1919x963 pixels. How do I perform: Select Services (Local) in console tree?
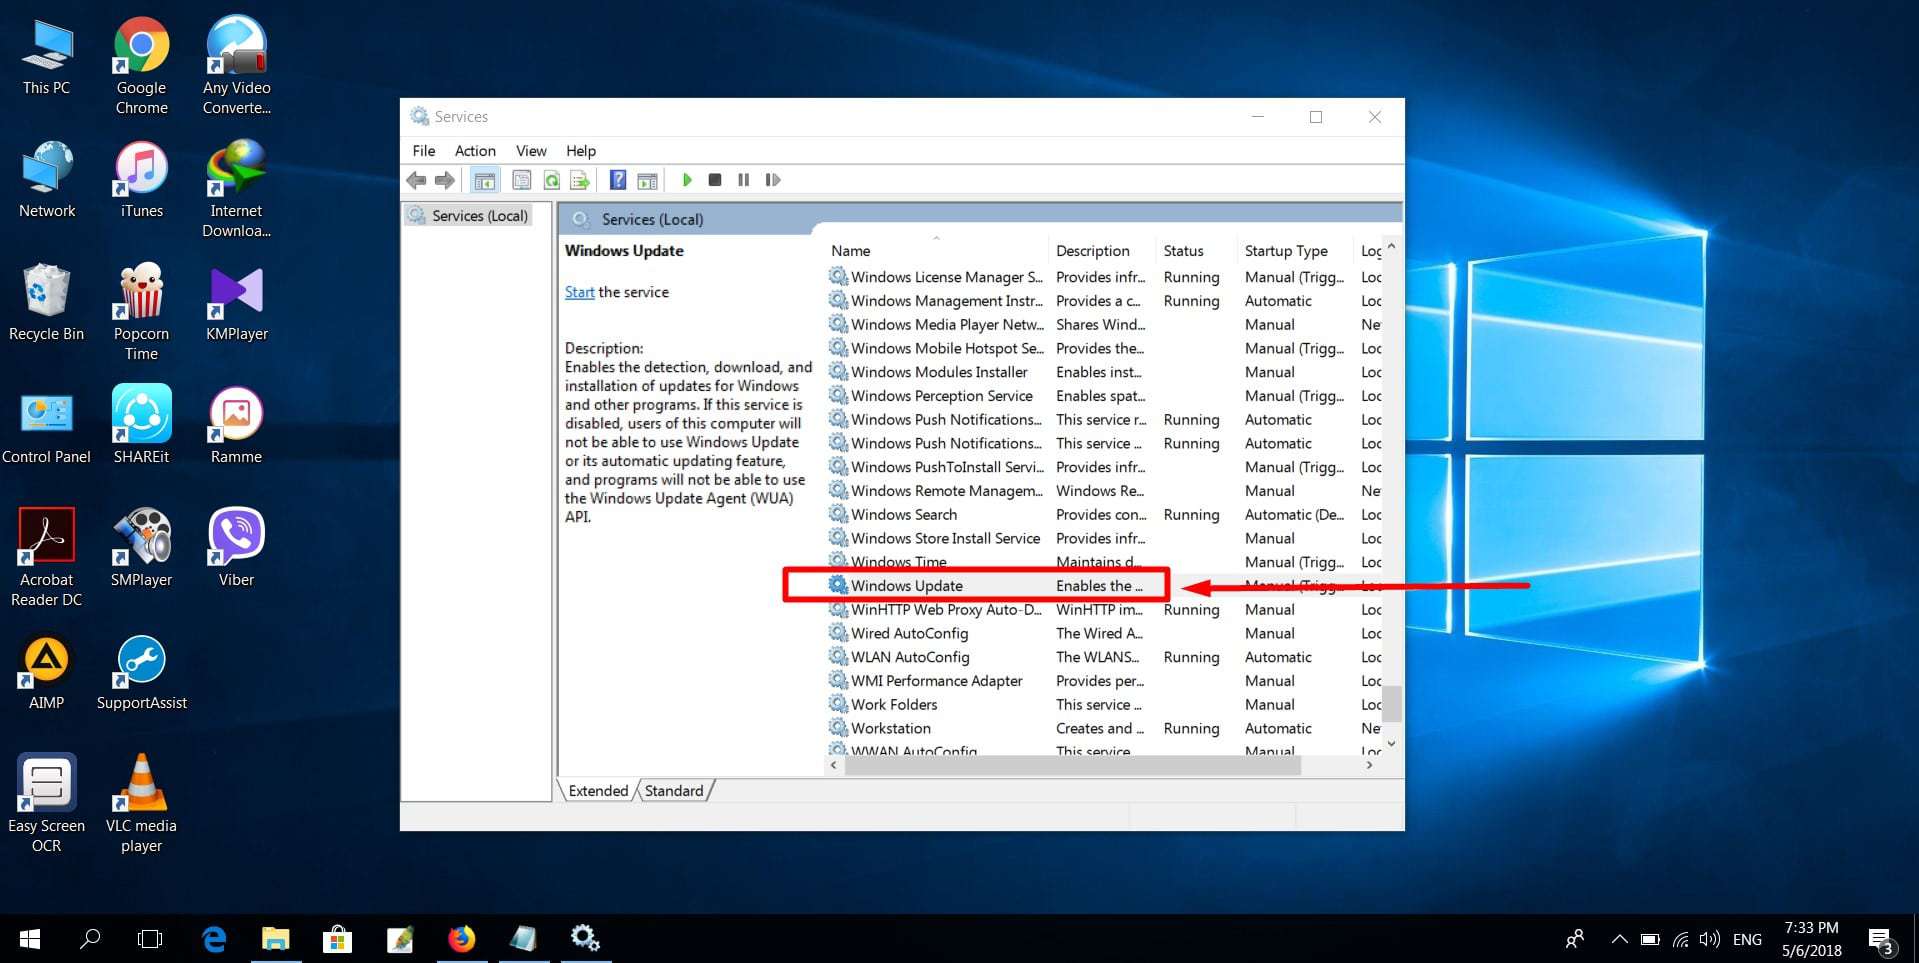coord(479,216)
